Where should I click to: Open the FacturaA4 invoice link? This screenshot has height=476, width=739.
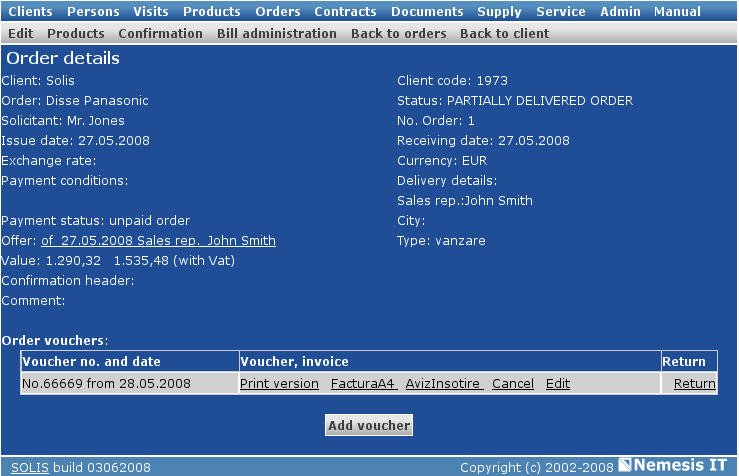(364, 384)
